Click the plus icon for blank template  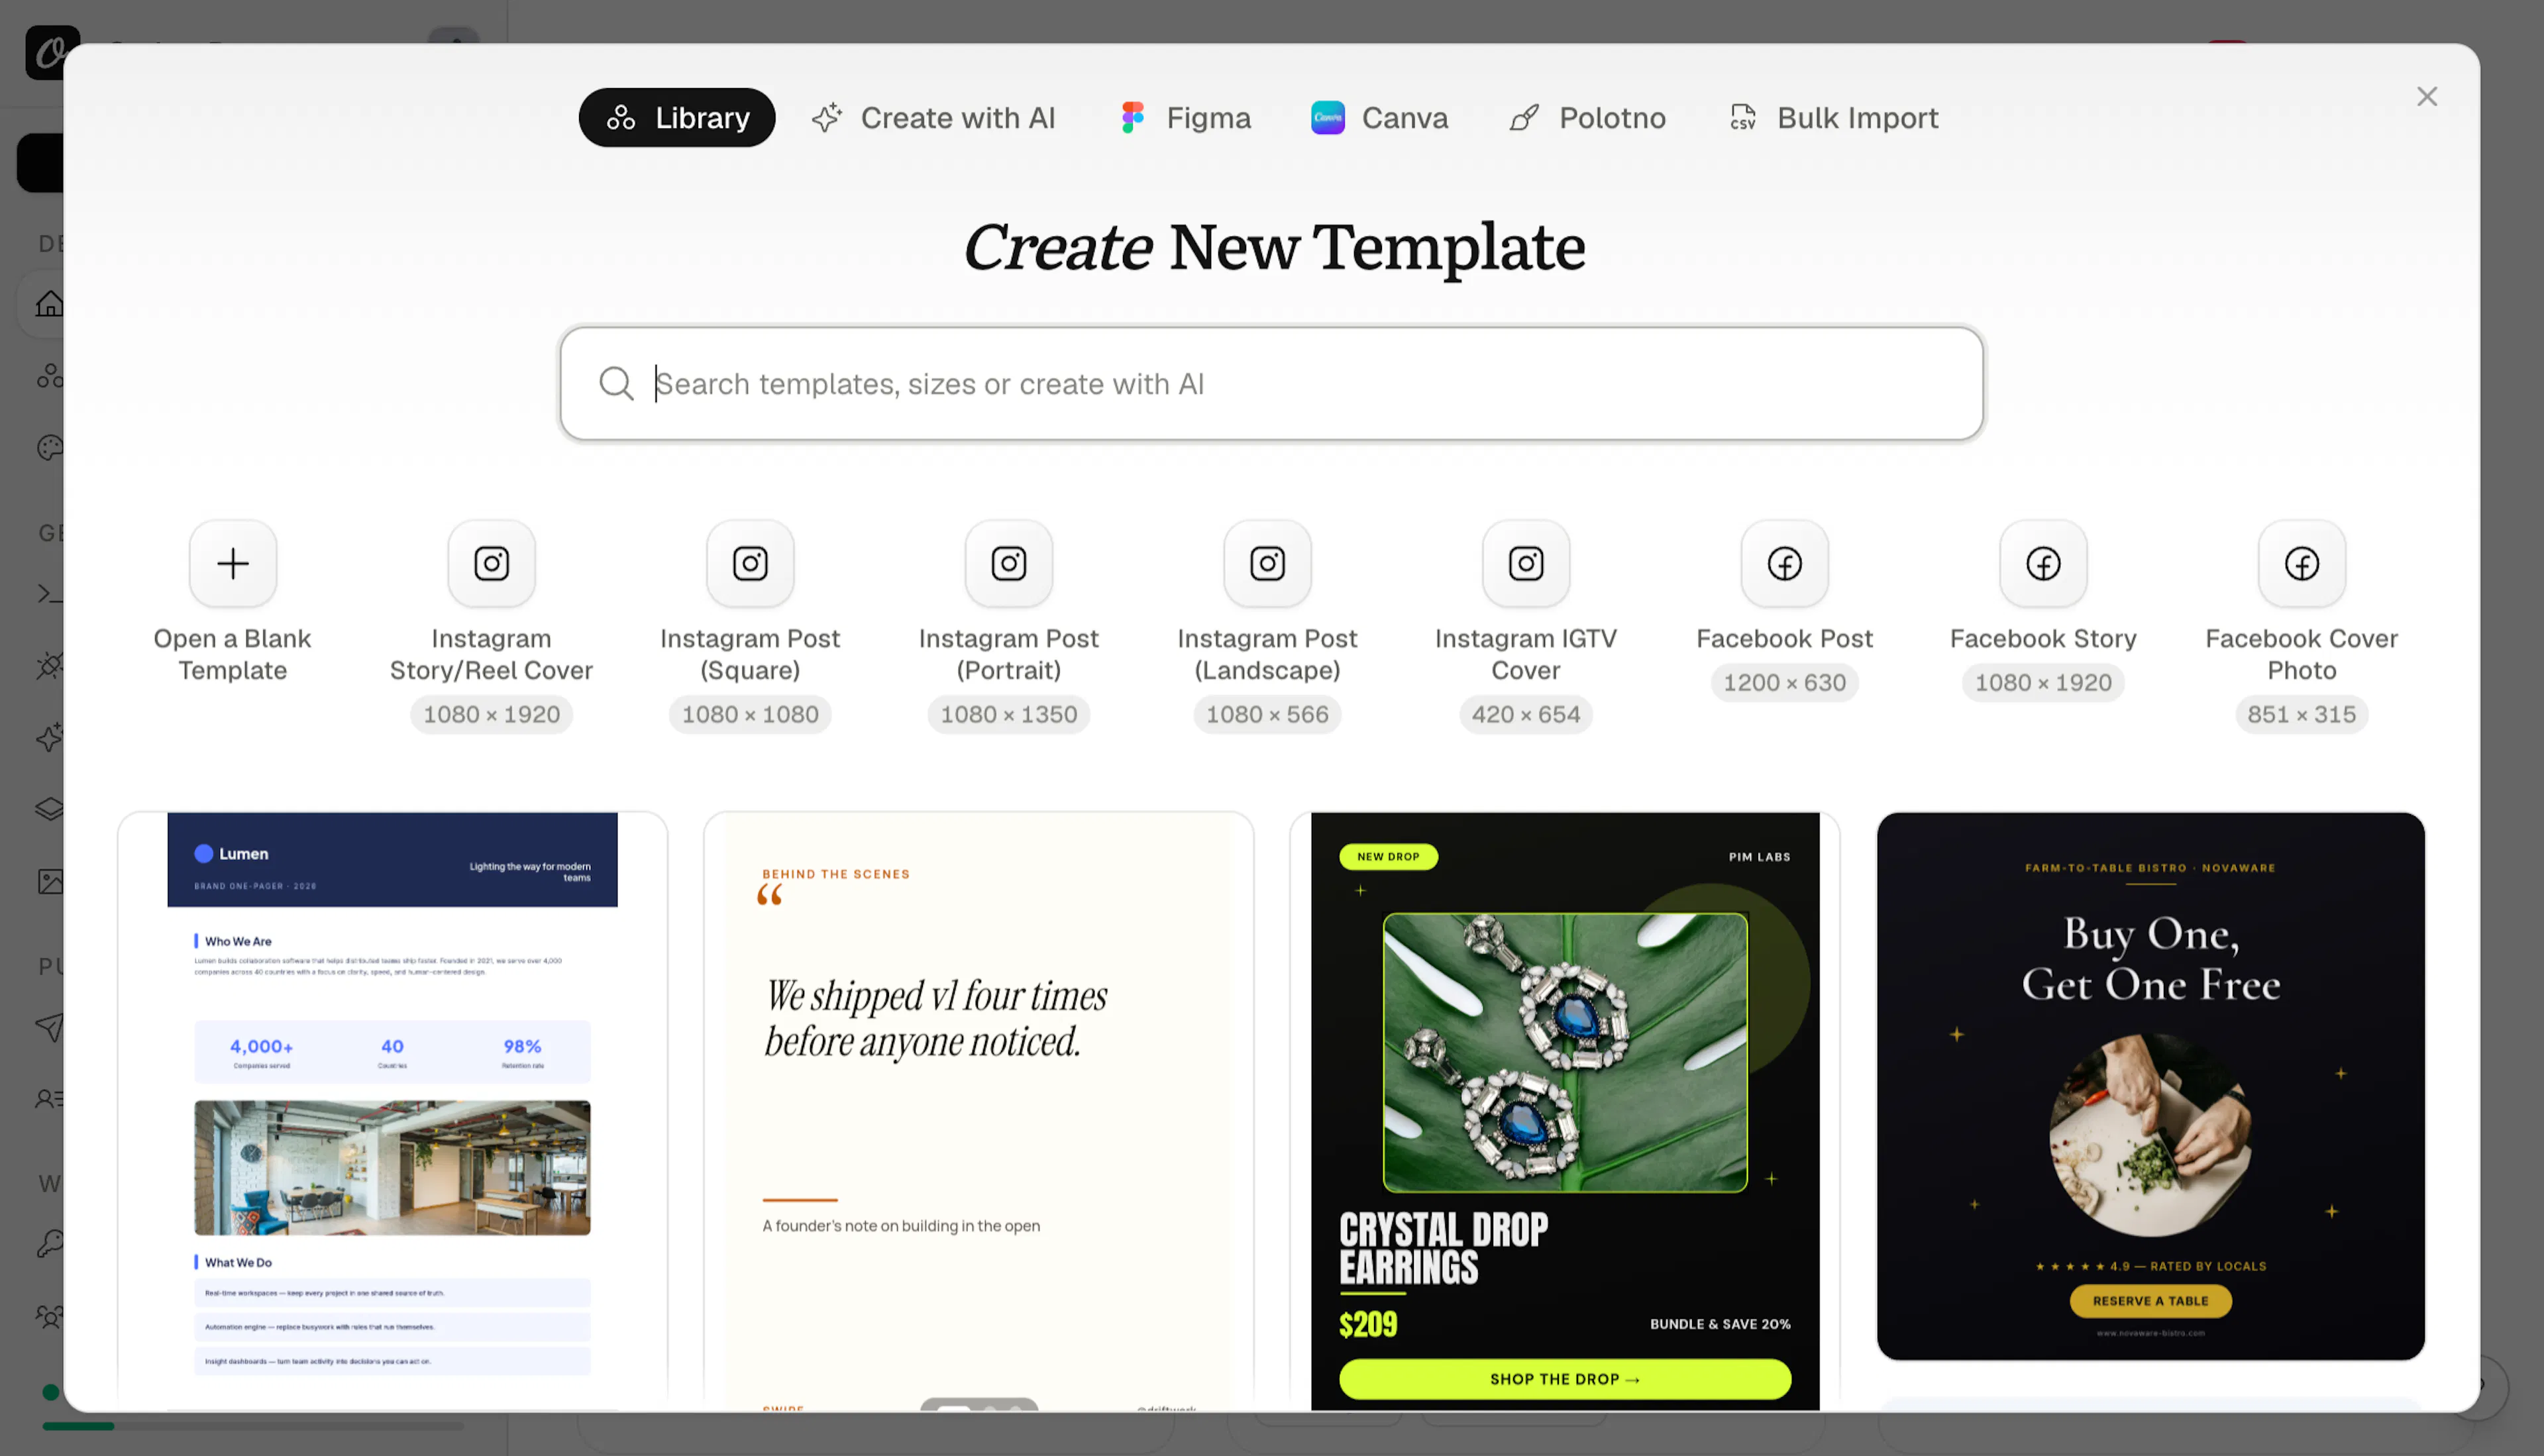[233, 564]
